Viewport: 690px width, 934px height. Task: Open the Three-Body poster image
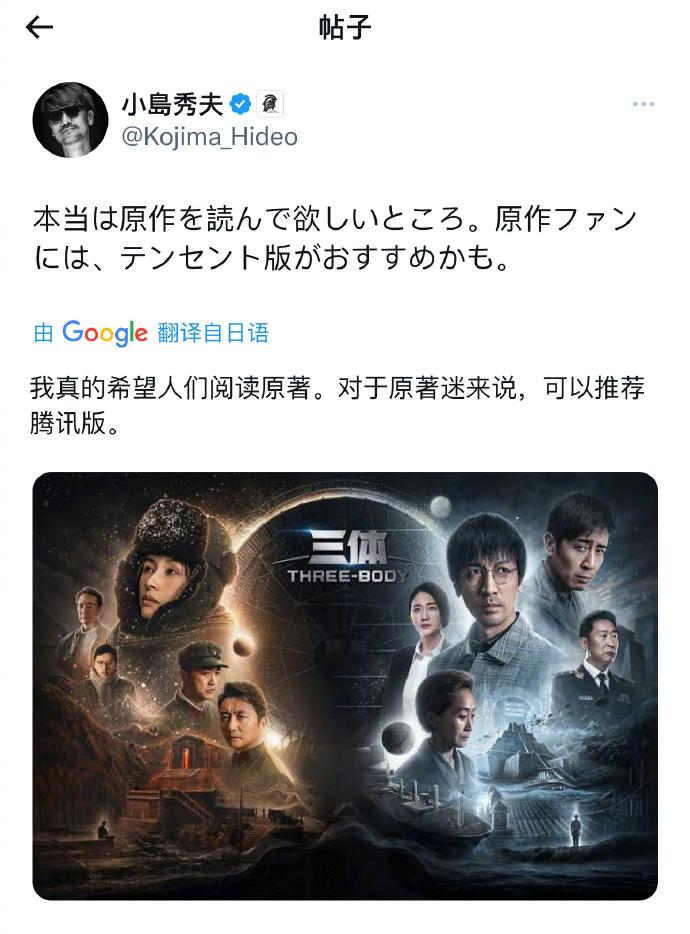(345, 686)
